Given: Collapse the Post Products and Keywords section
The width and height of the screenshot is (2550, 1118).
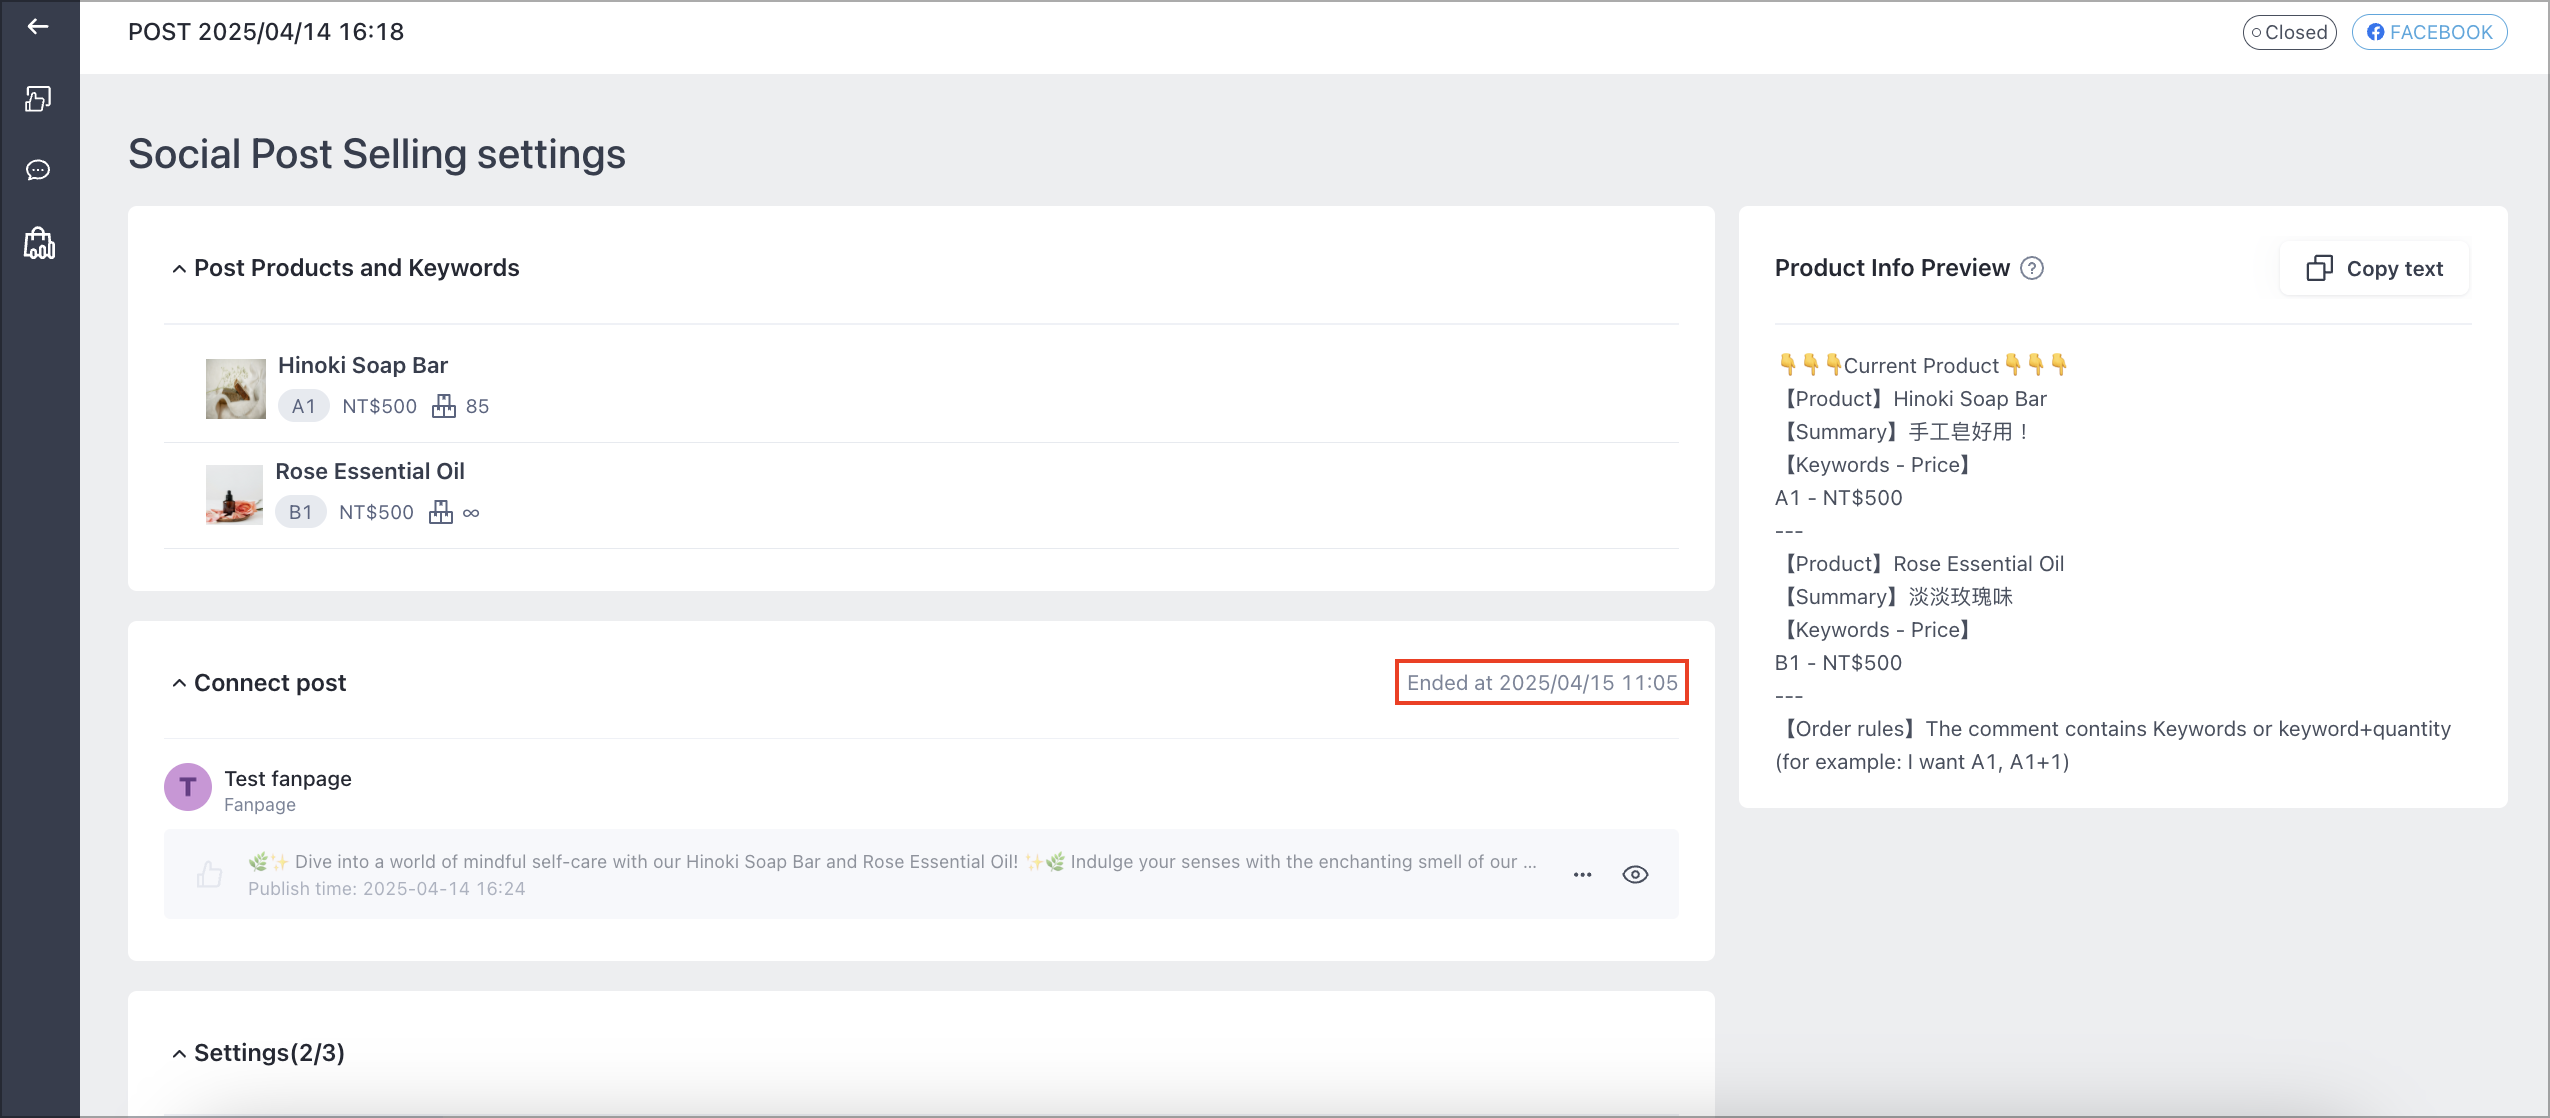Looking at the screenshot, I should click(179, 268).
